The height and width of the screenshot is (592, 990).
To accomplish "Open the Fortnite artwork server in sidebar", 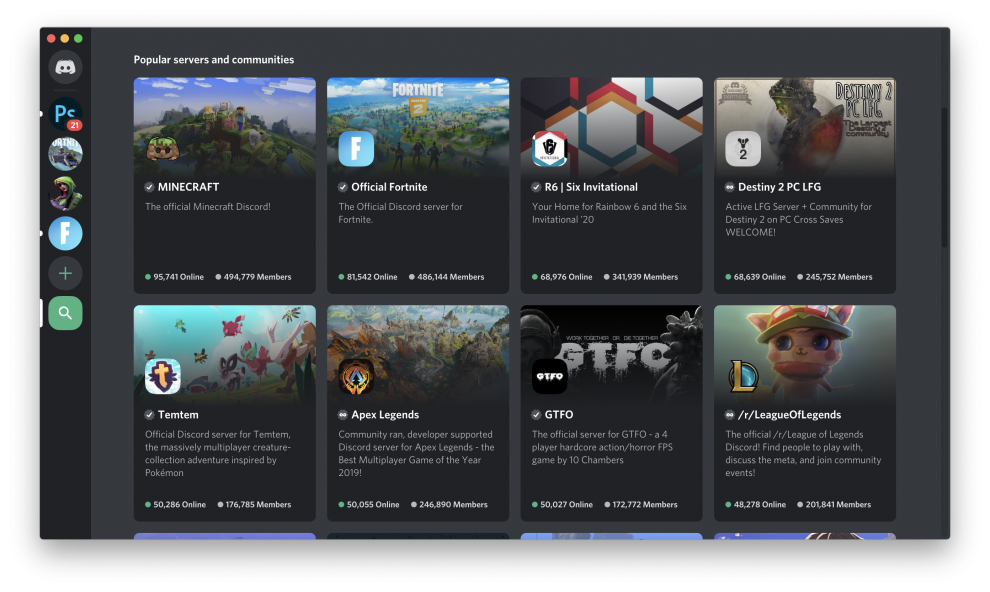I will pos(65,153).
